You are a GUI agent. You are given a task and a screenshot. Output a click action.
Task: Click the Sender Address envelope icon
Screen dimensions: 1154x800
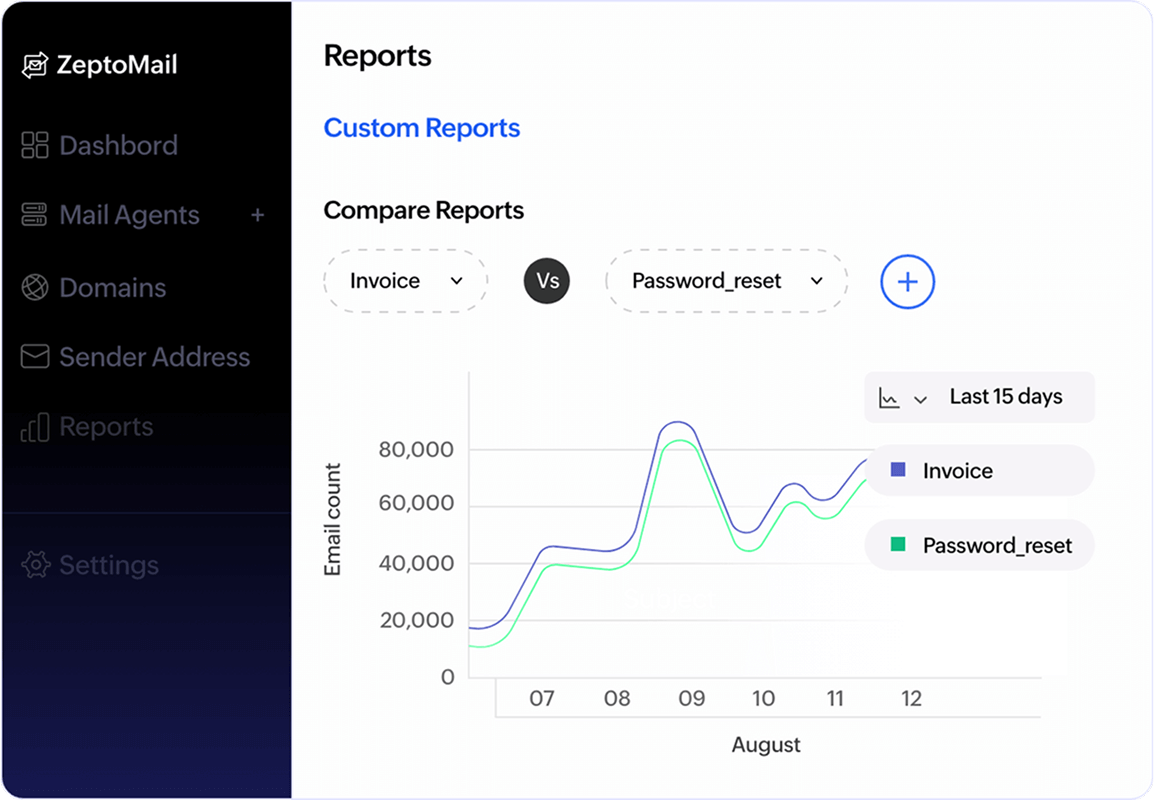[35, 356]
